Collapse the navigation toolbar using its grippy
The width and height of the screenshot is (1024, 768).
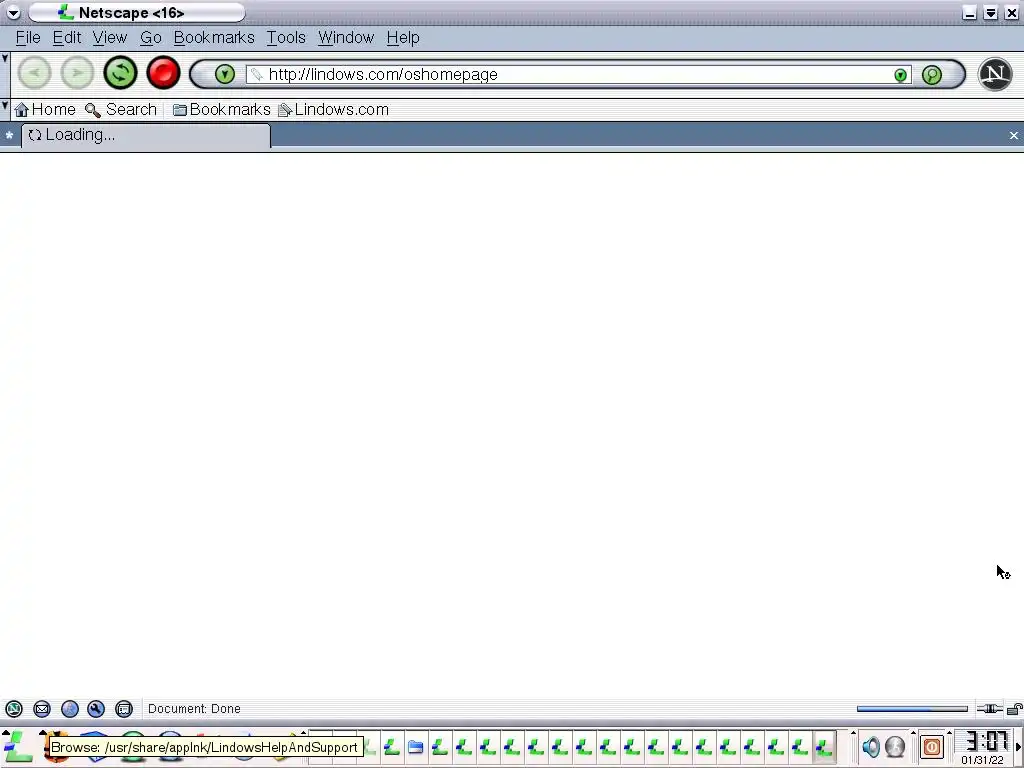5,73
